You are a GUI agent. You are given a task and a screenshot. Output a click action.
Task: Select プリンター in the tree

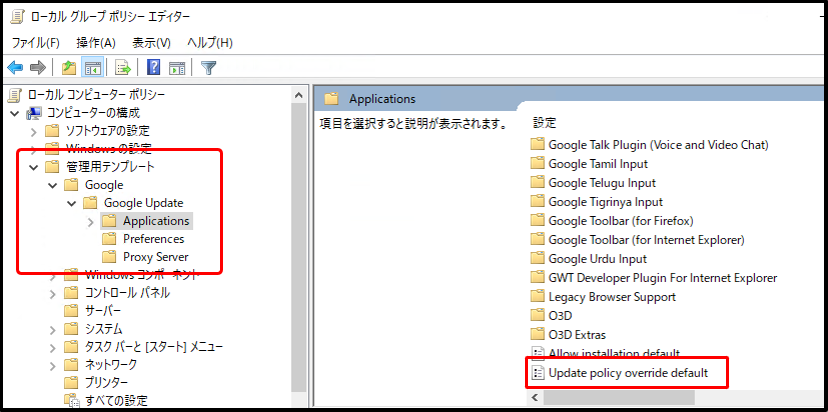106,382
